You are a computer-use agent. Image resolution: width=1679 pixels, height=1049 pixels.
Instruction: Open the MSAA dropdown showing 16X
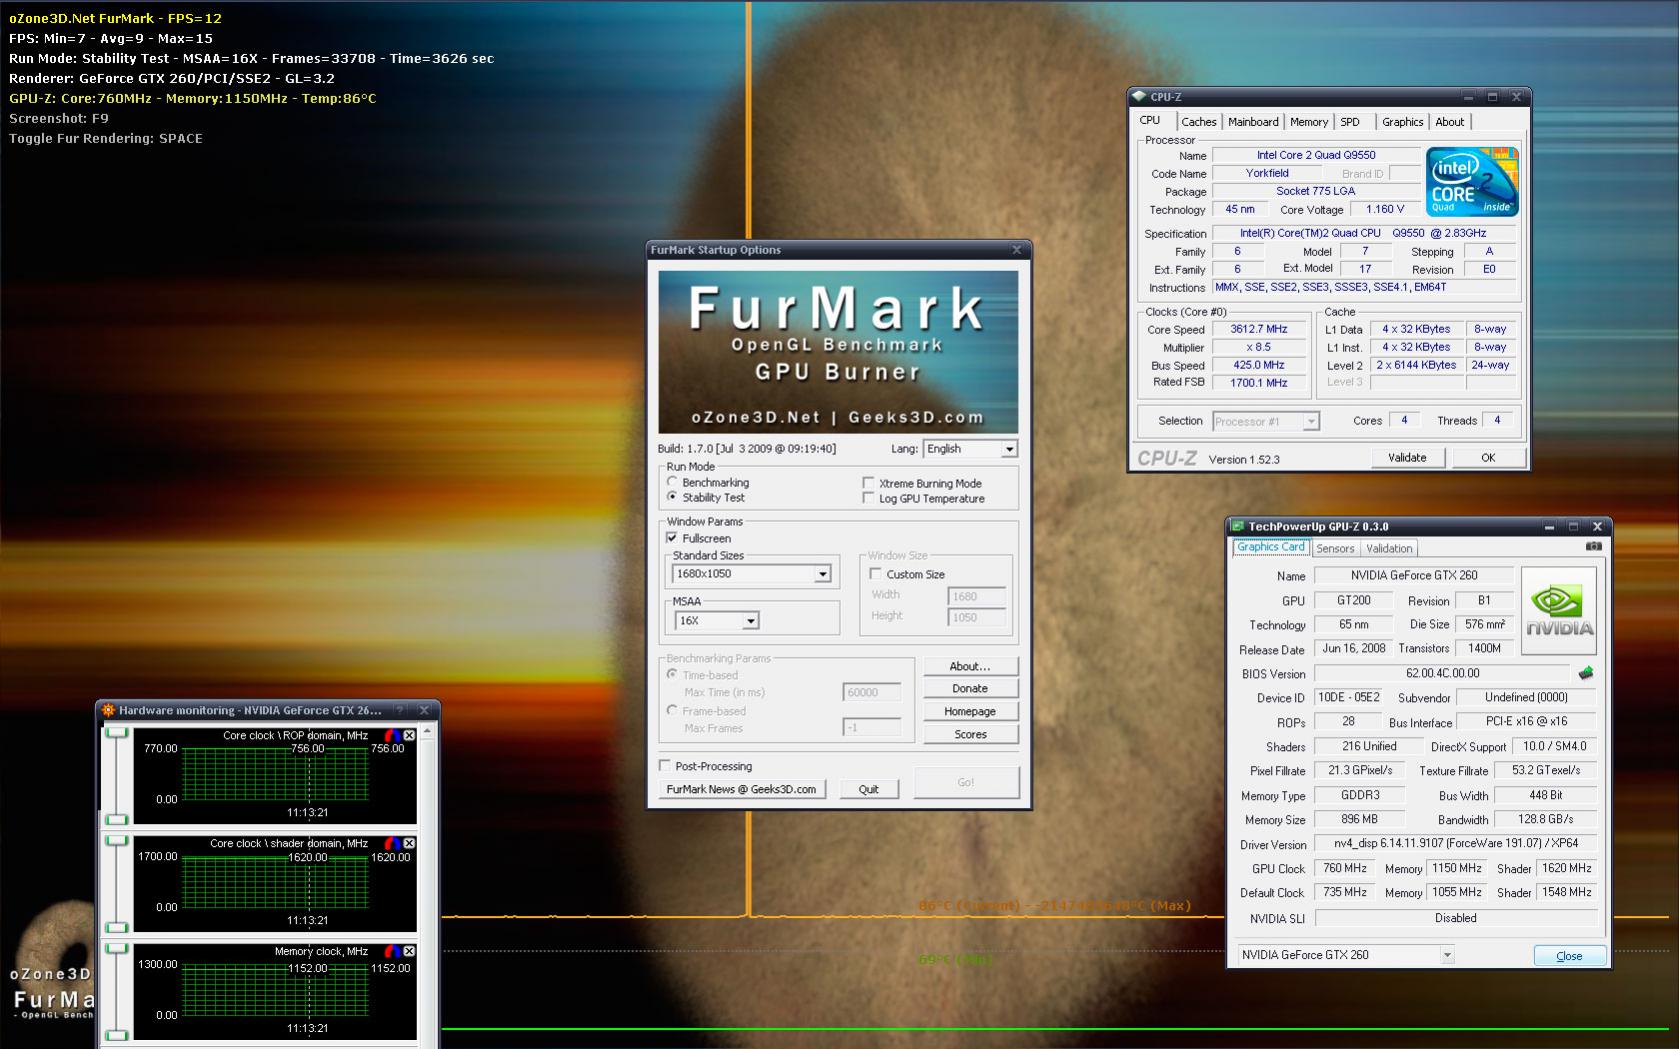pos(716,621)
